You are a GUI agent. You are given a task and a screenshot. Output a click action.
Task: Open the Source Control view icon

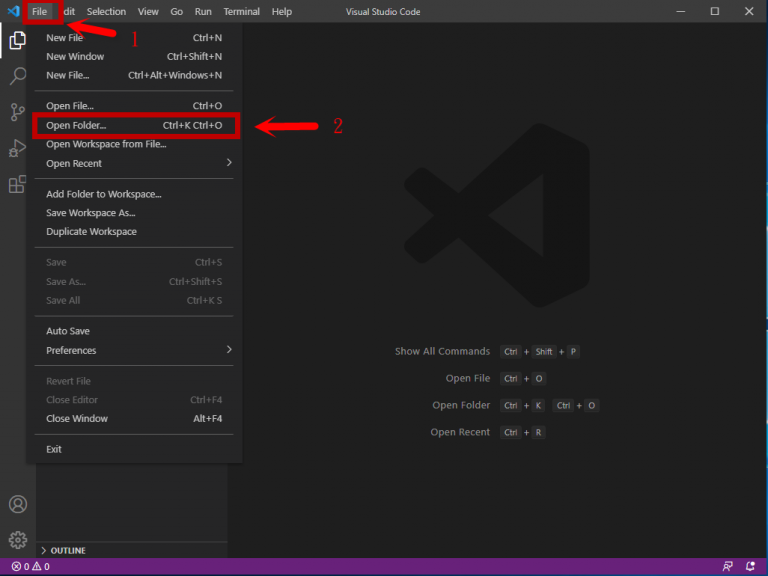(18, 112)
